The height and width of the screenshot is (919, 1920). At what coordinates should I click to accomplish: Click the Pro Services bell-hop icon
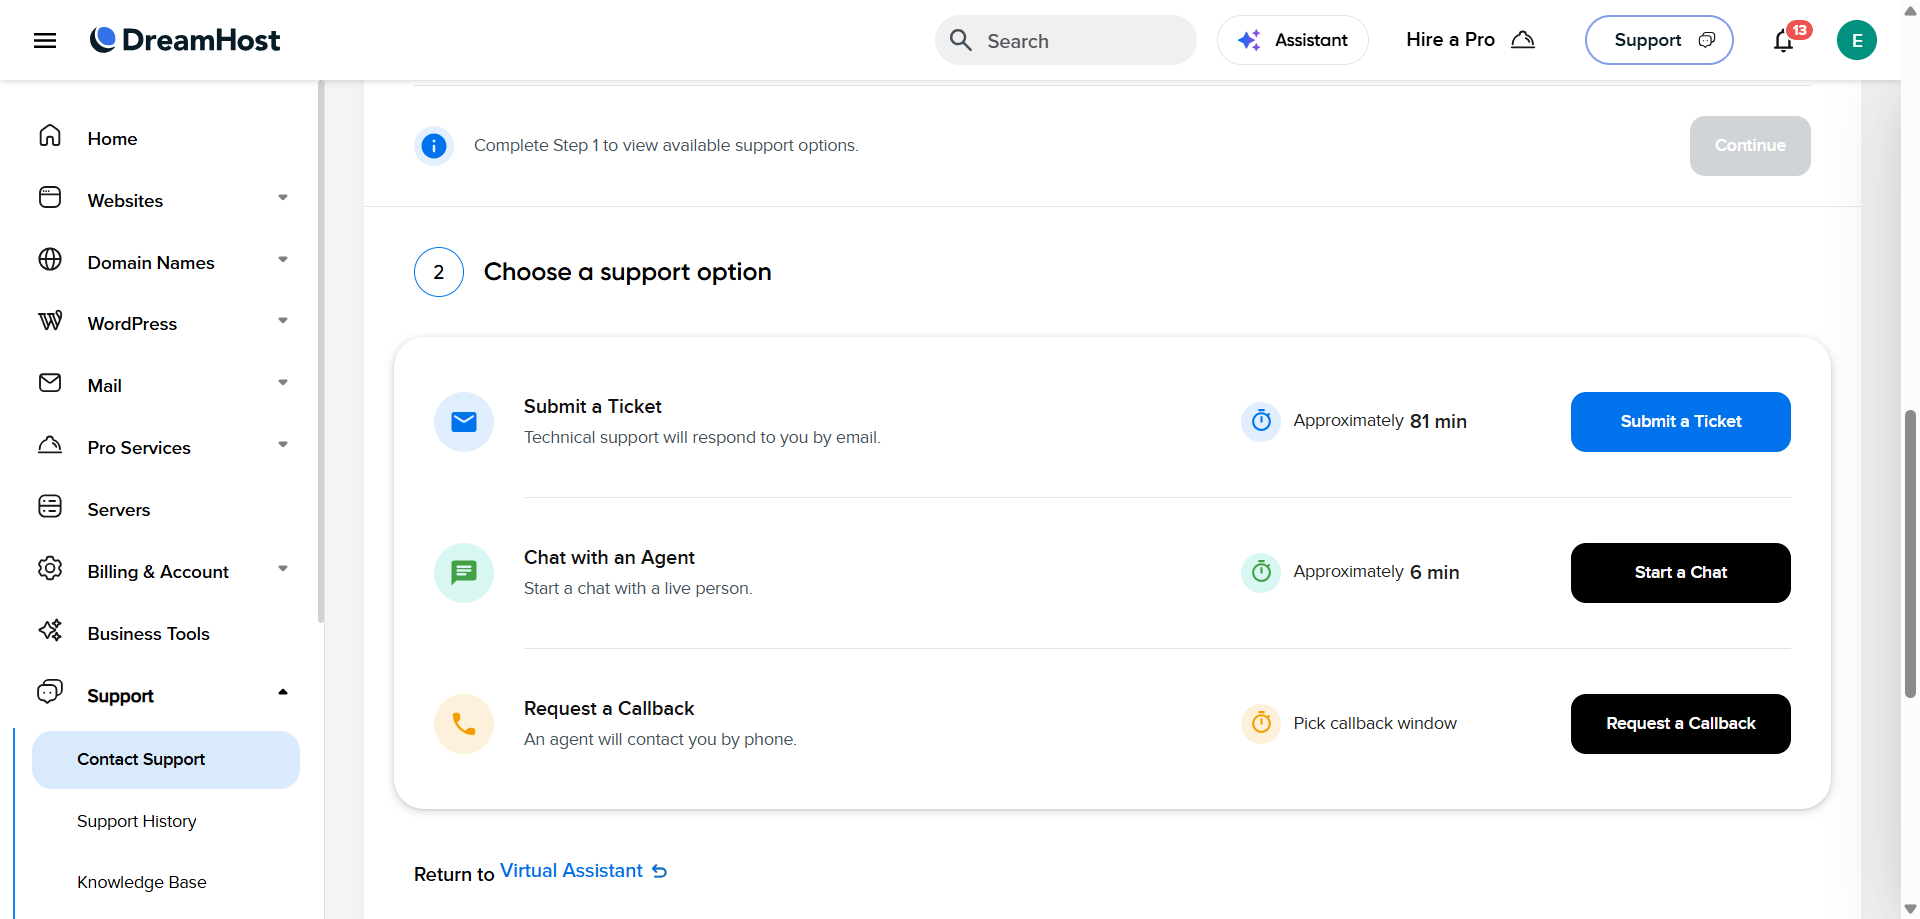(50, 444)
